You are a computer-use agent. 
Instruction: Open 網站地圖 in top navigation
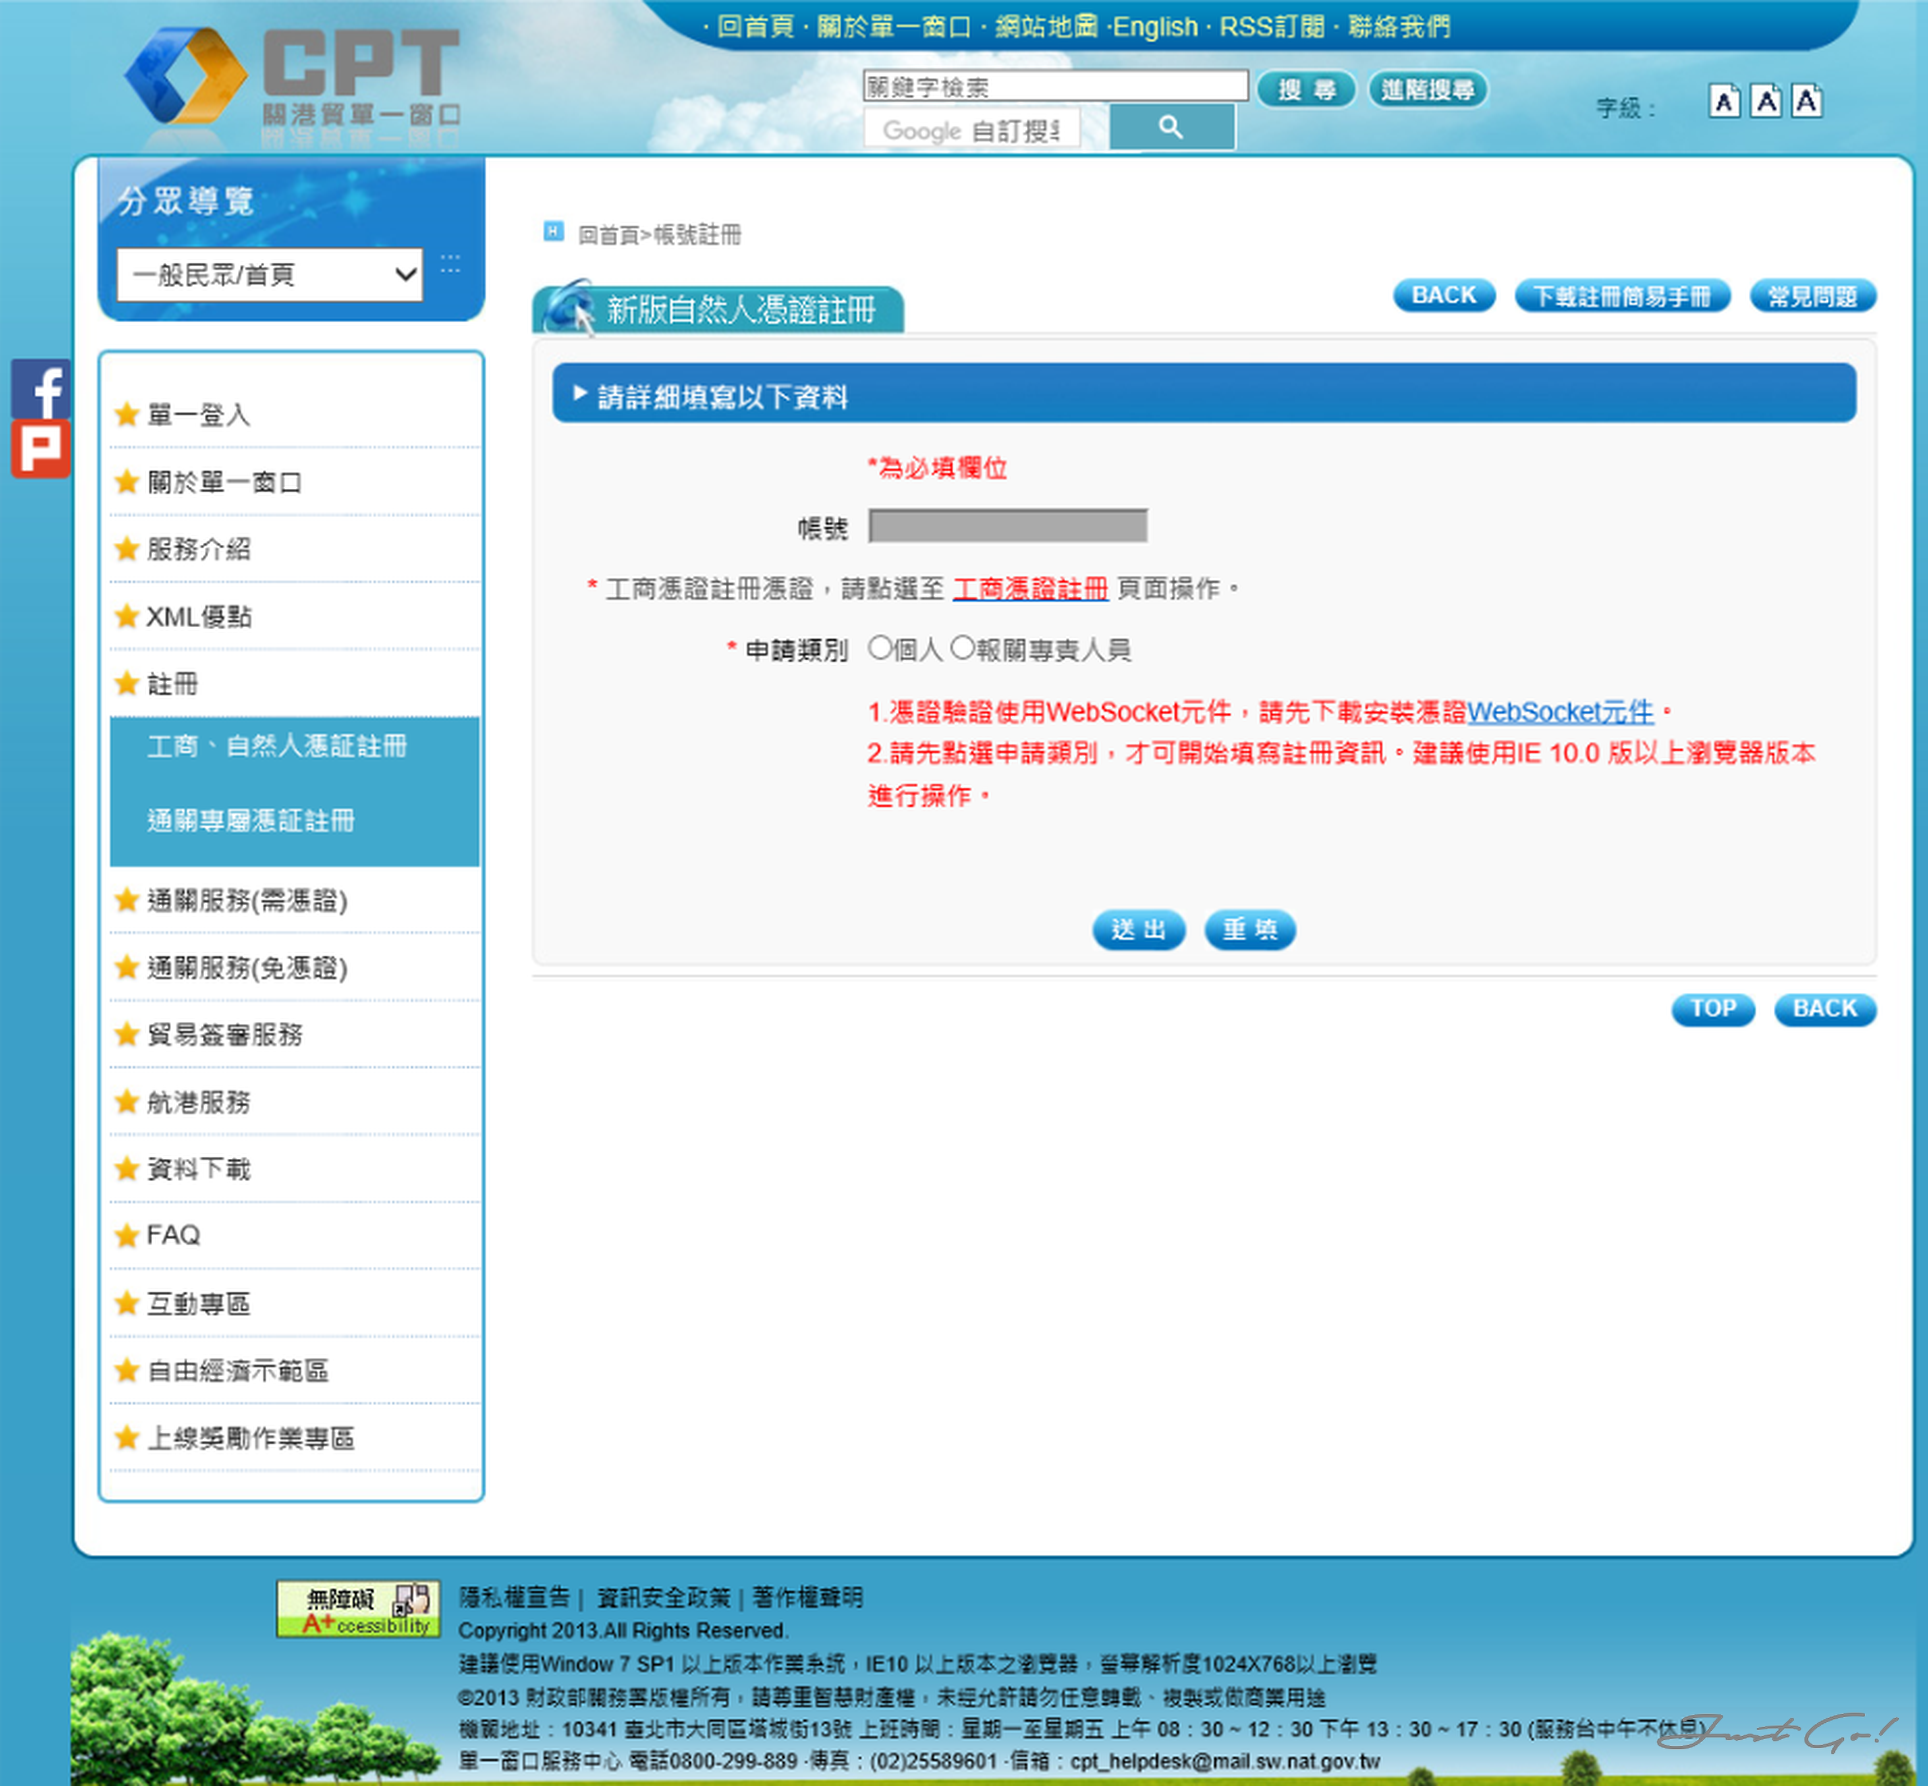1046,27
